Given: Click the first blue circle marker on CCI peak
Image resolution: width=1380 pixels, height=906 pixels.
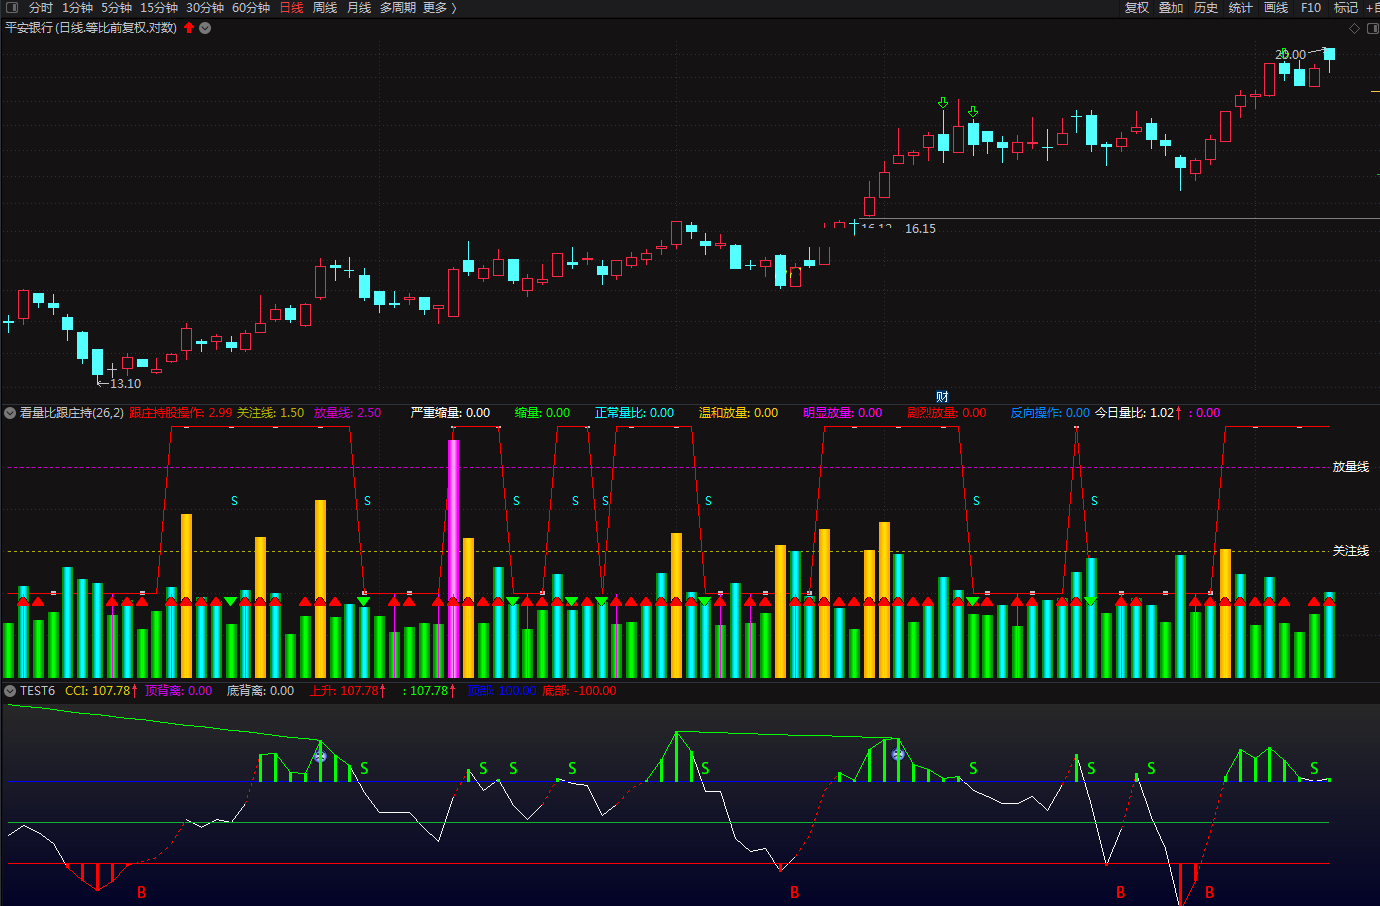Looking at the screenshot, I should (x=320, y=756).
